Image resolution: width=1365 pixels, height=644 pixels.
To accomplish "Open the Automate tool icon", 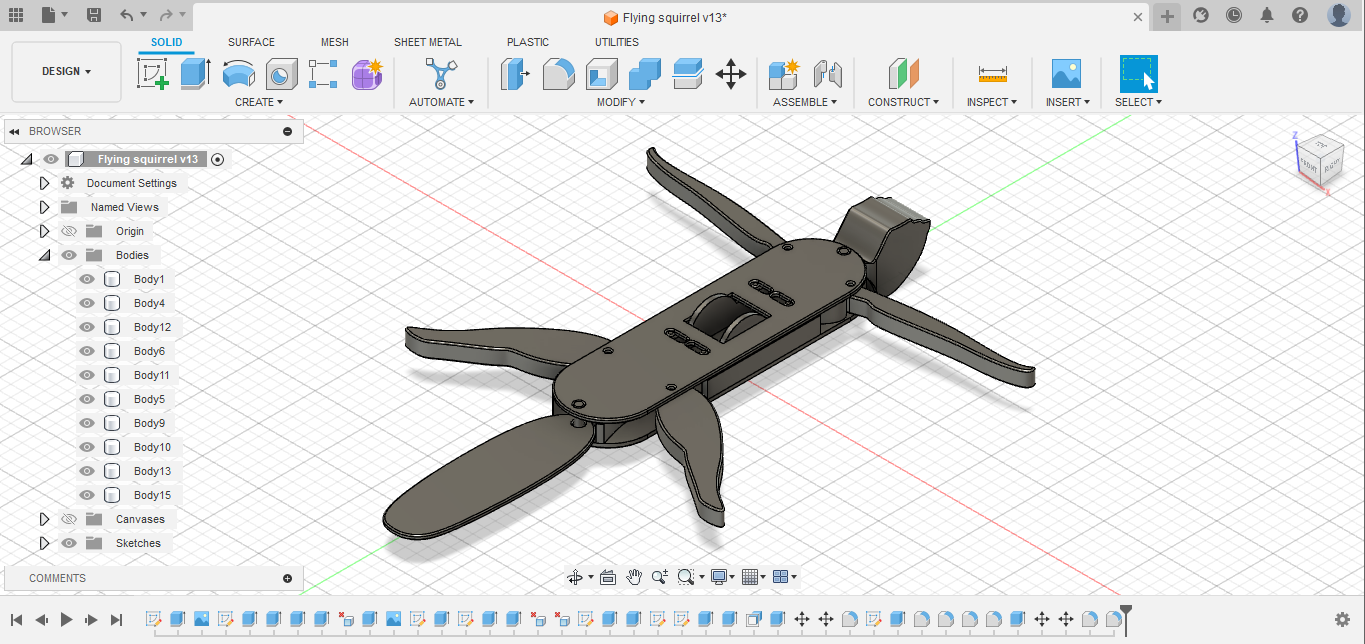I will tap(440, 74).
